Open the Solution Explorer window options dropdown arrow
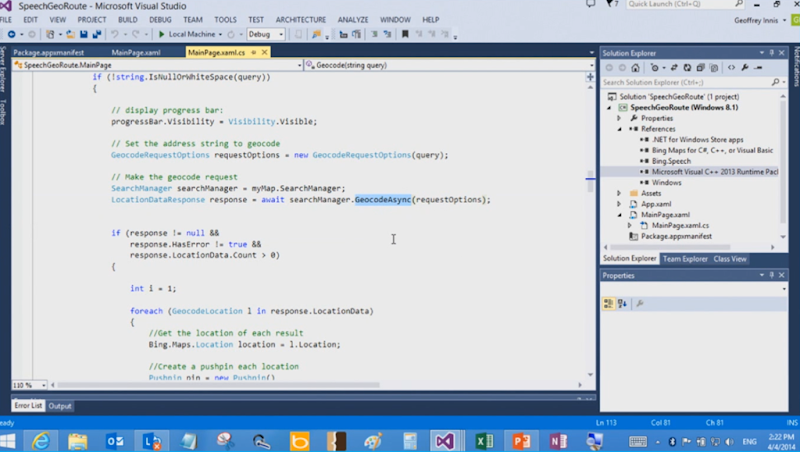The width and height of the screenshot is (800, 452). 762,53
